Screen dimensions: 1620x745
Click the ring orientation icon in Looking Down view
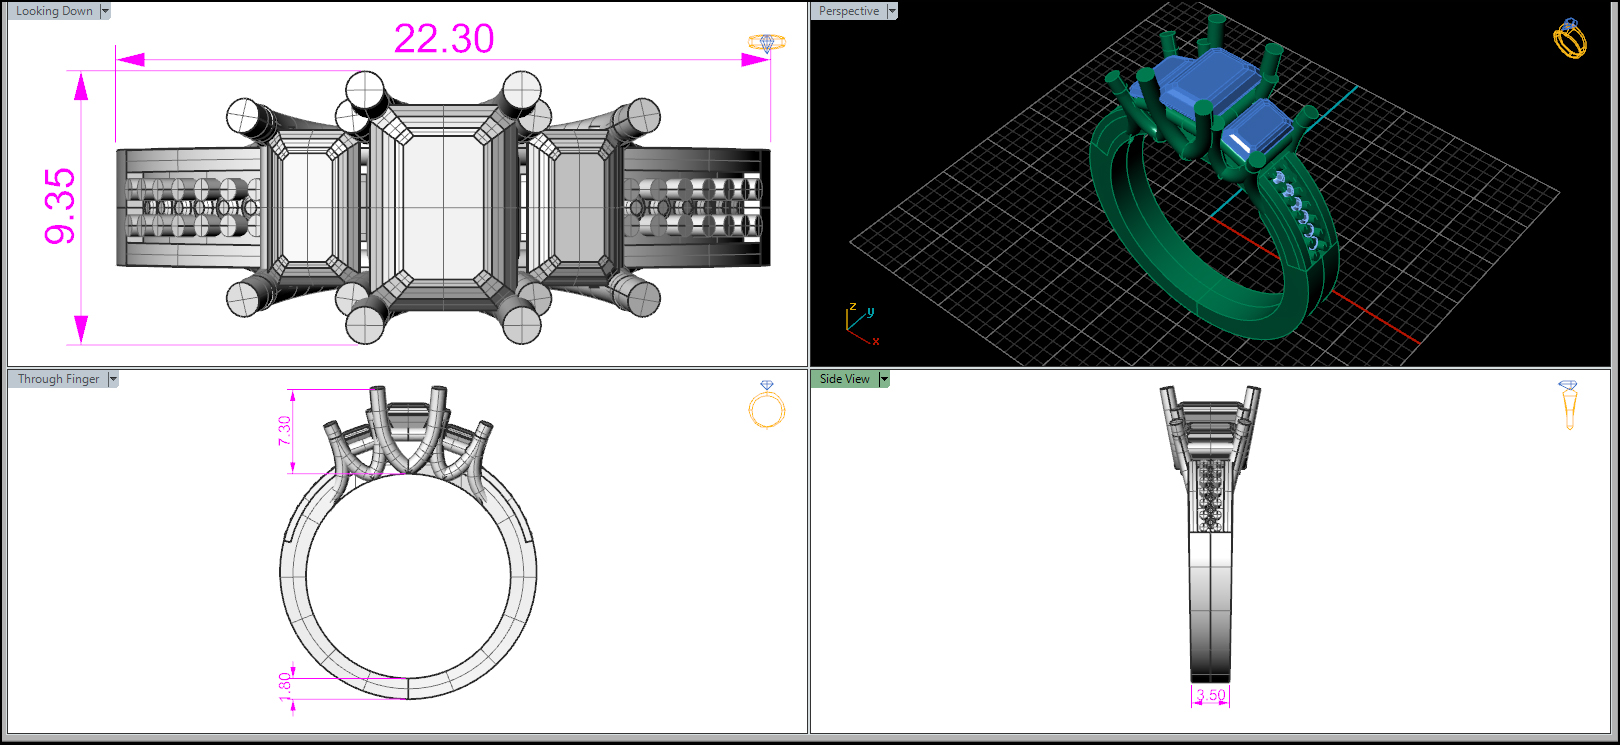(767, 43)
